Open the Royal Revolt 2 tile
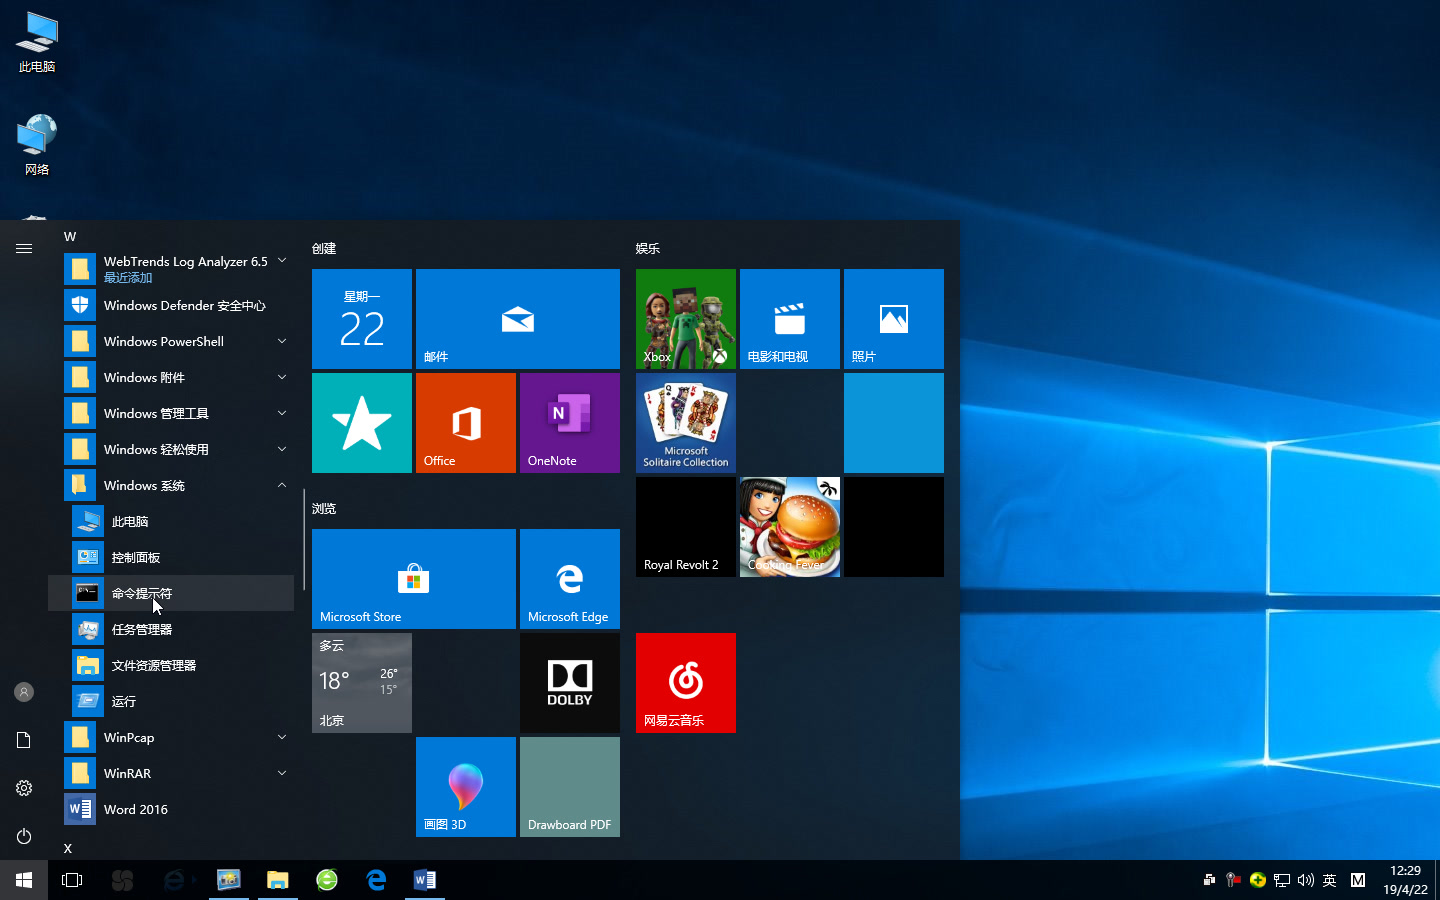 click(x=686, y=527)
